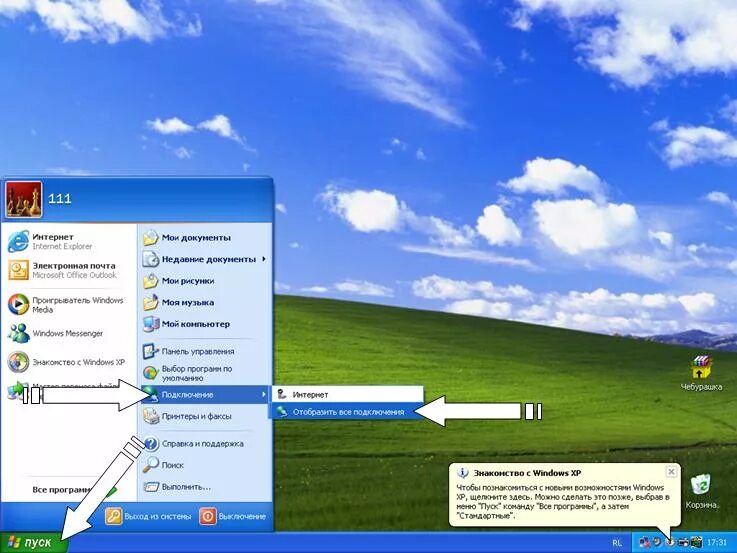
Task: Open Поиск from the Start menu
Action: coord(205,465)
